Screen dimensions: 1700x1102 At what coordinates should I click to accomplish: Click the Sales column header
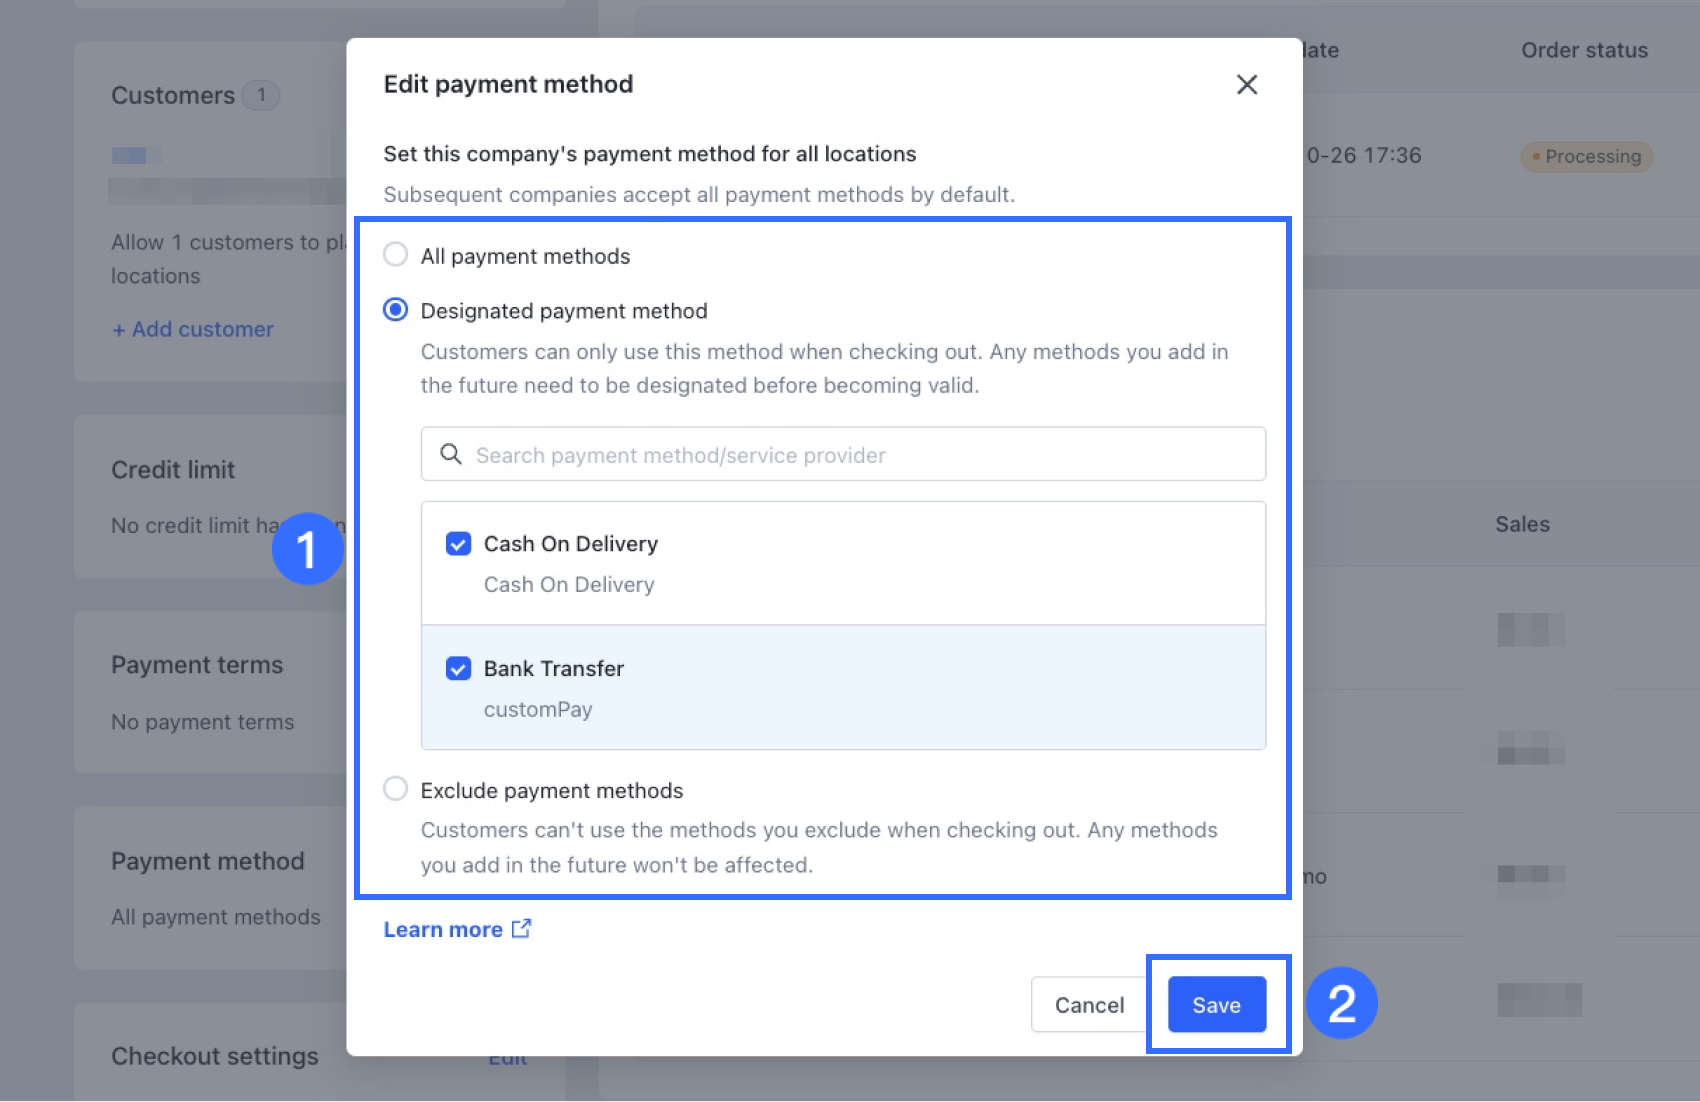click(x=1522, y=524)
